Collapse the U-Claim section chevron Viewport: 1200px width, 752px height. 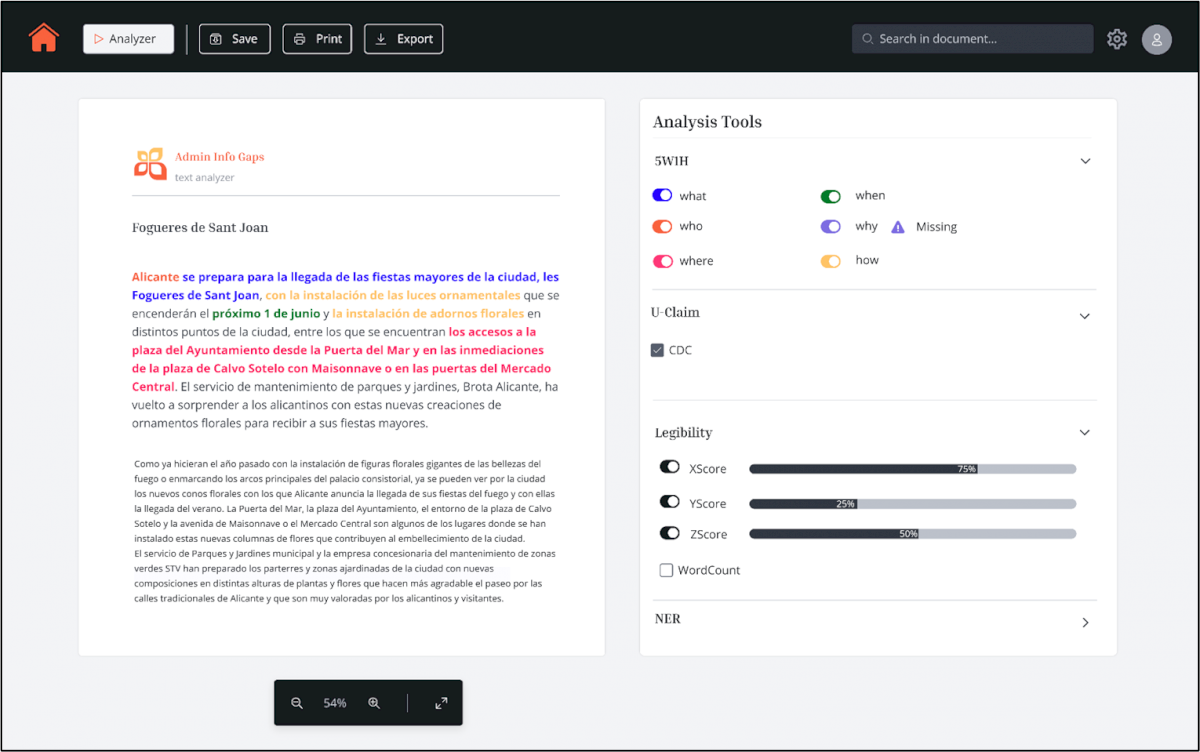[x=1085, y=316]
